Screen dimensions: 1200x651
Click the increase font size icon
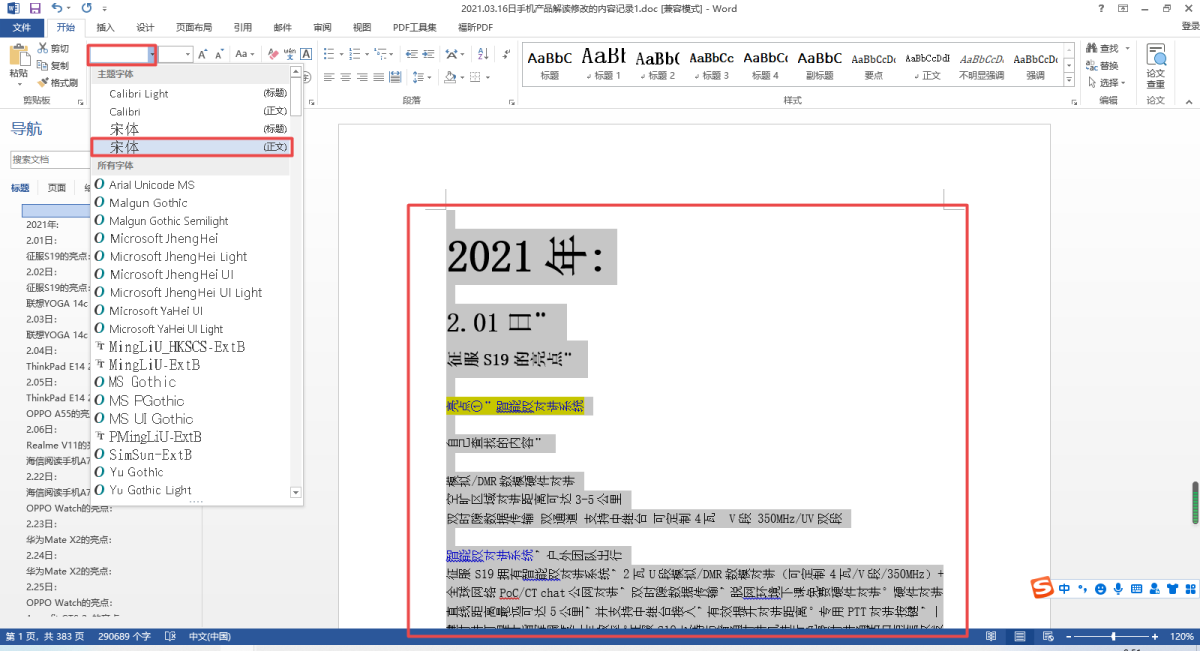(x=203, y=54)
